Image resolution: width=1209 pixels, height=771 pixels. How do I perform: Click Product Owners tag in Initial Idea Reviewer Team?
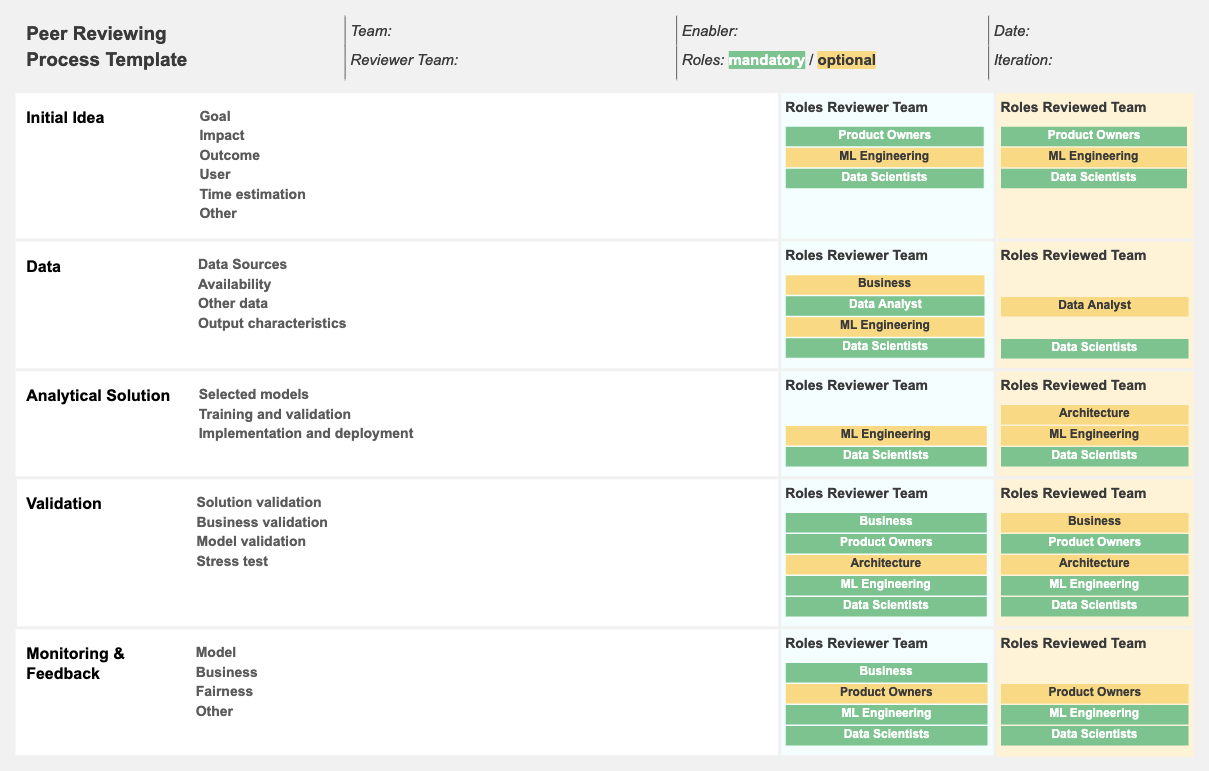click(884, 135)
